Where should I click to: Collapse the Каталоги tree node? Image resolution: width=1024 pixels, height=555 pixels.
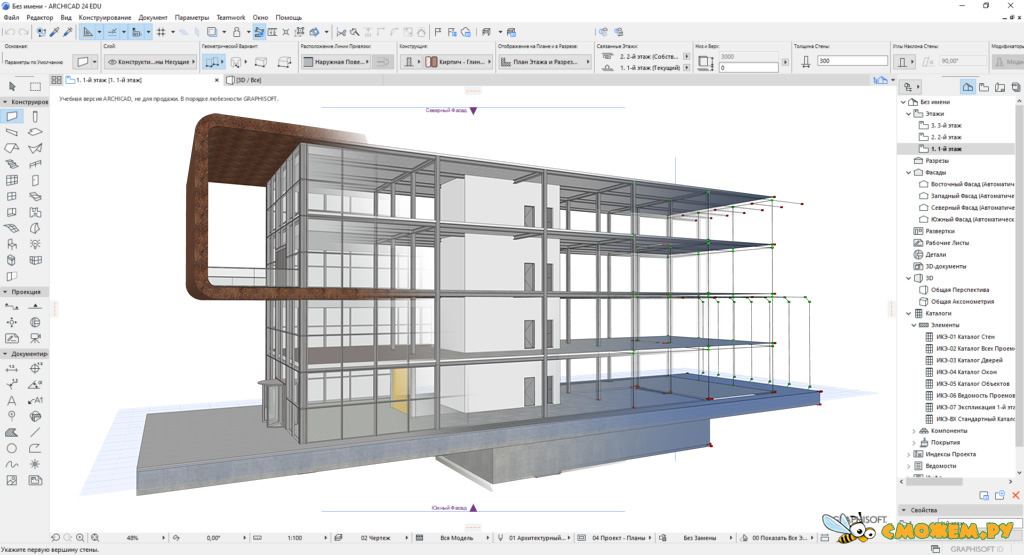(x=908, y=313)
